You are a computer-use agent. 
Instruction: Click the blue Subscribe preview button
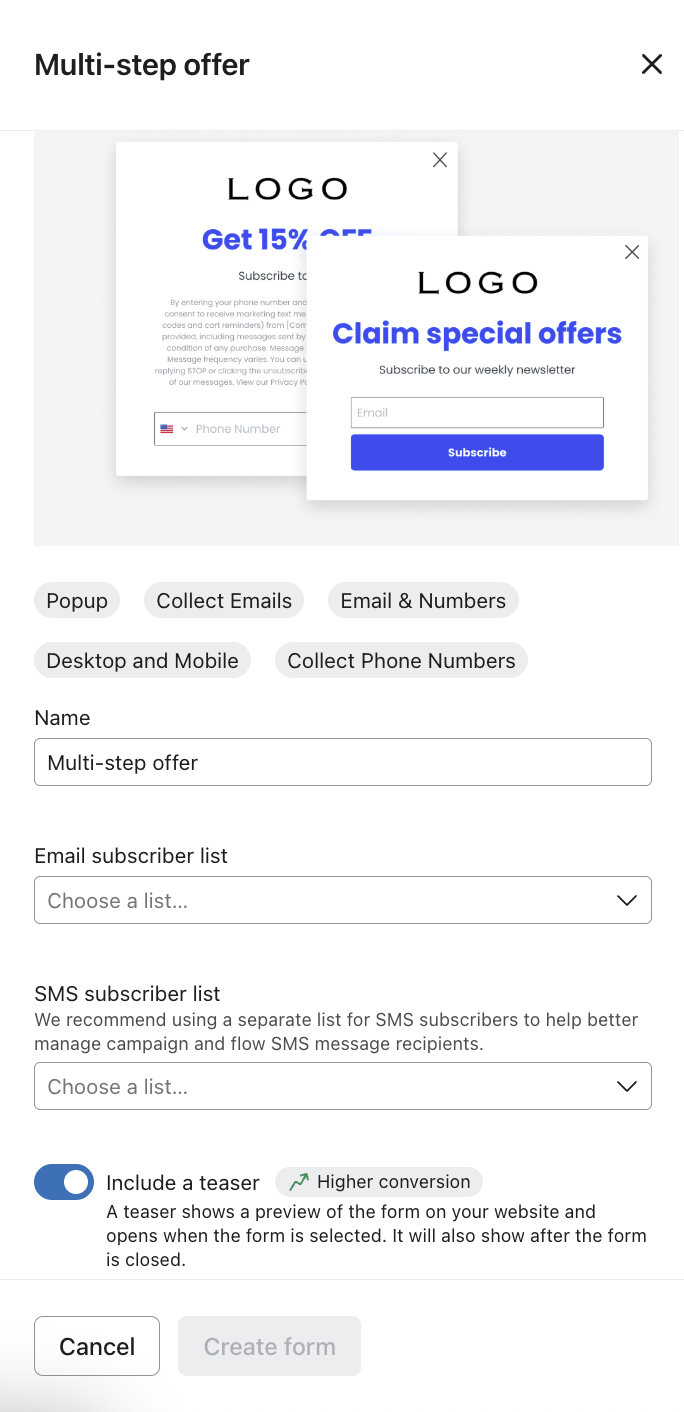pos(477,452)
